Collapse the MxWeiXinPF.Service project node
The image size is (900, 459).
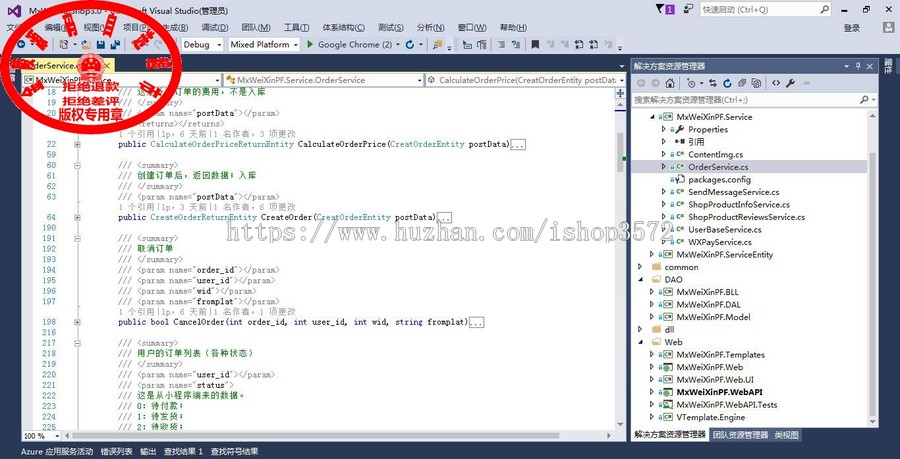click(652, 116)
